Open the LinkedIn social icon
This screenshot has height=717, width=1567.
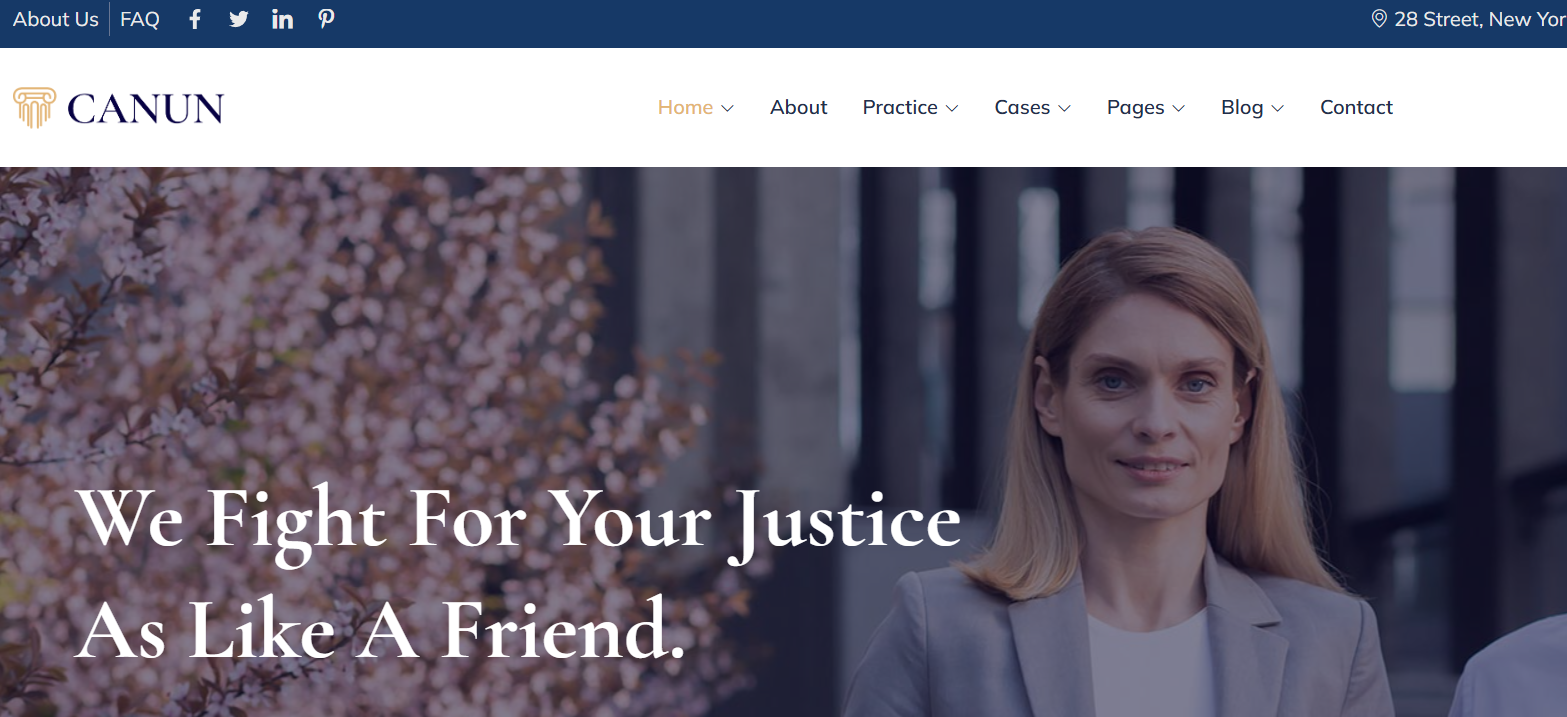tap(283, 19)
